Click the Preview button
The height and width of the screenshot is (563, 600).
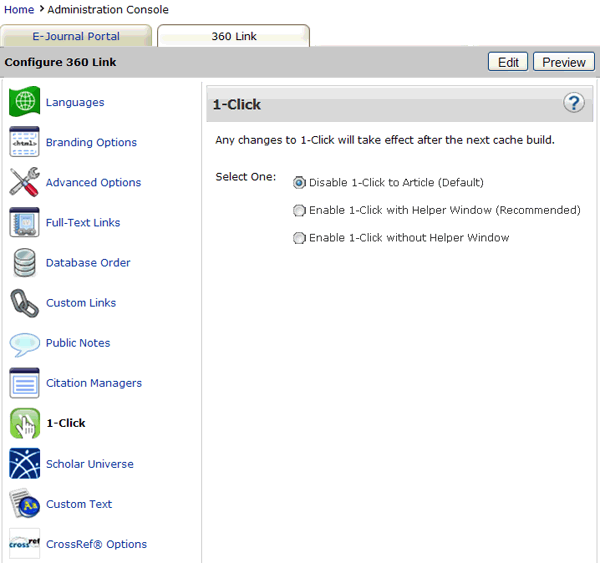(564, 62)
